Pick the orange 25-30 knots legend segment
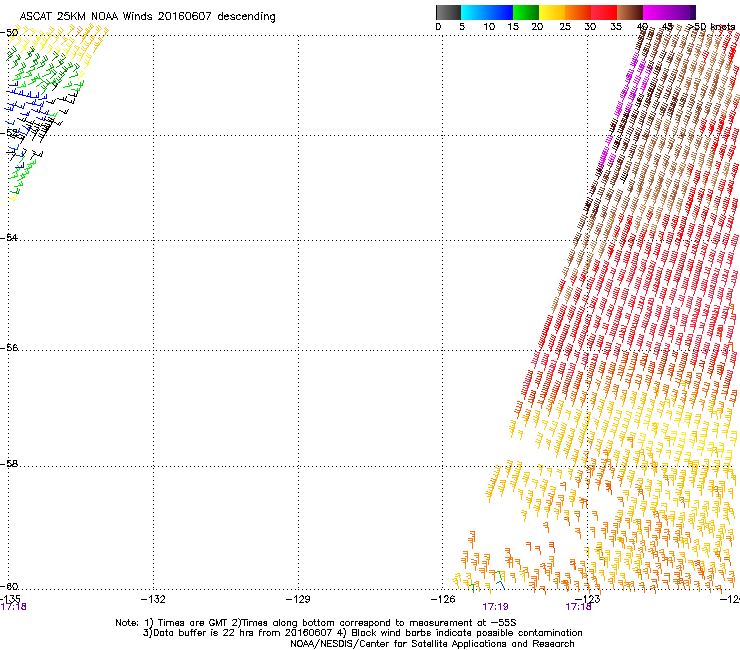740x650 pixels. pyautogui.click(x=578, y=12)
